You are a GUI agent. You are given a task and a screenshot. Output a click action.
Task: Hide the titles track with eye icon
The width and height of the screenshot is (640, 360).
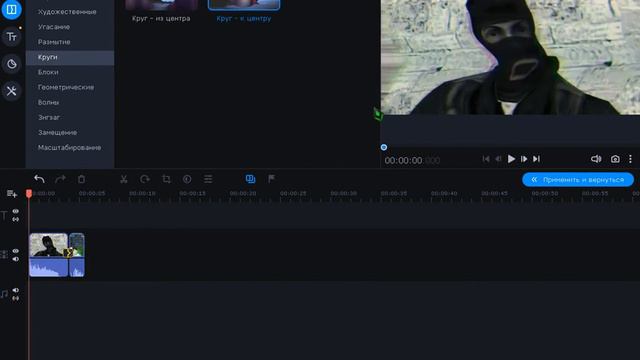click(16, 211)
